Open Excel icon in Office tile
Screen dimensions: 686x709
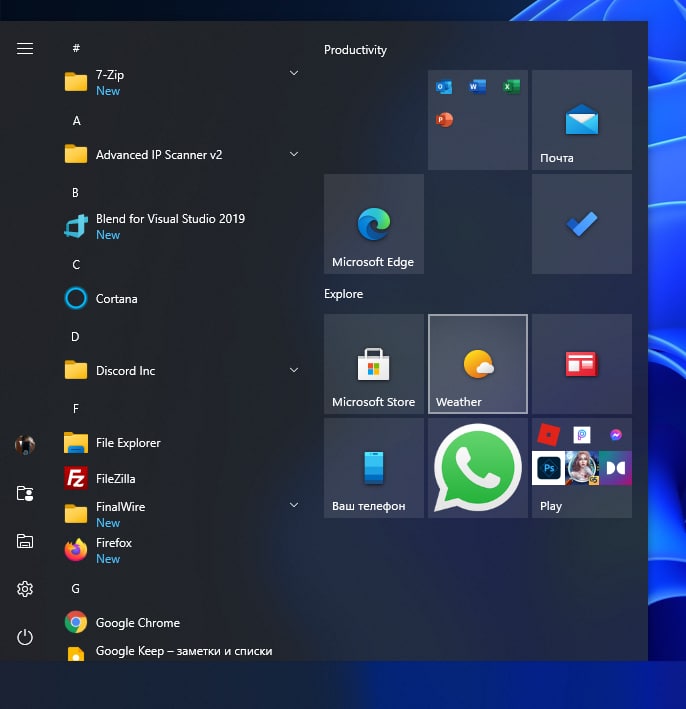coord(511,86)
